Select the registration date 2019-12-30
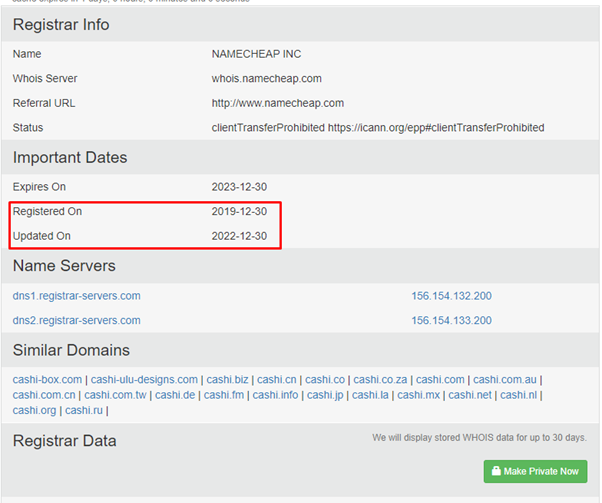The height and width of the screenshot is (503, 602). coord(239,212)
